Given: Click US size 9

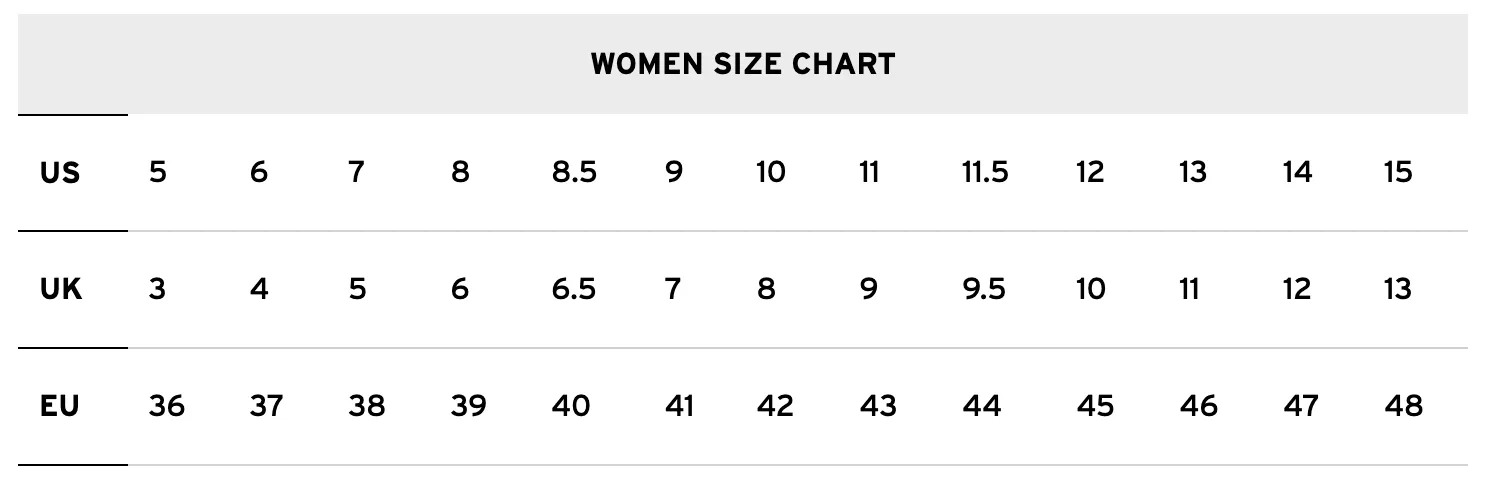Looking at the screenshot, I should (x=674, y=173).
